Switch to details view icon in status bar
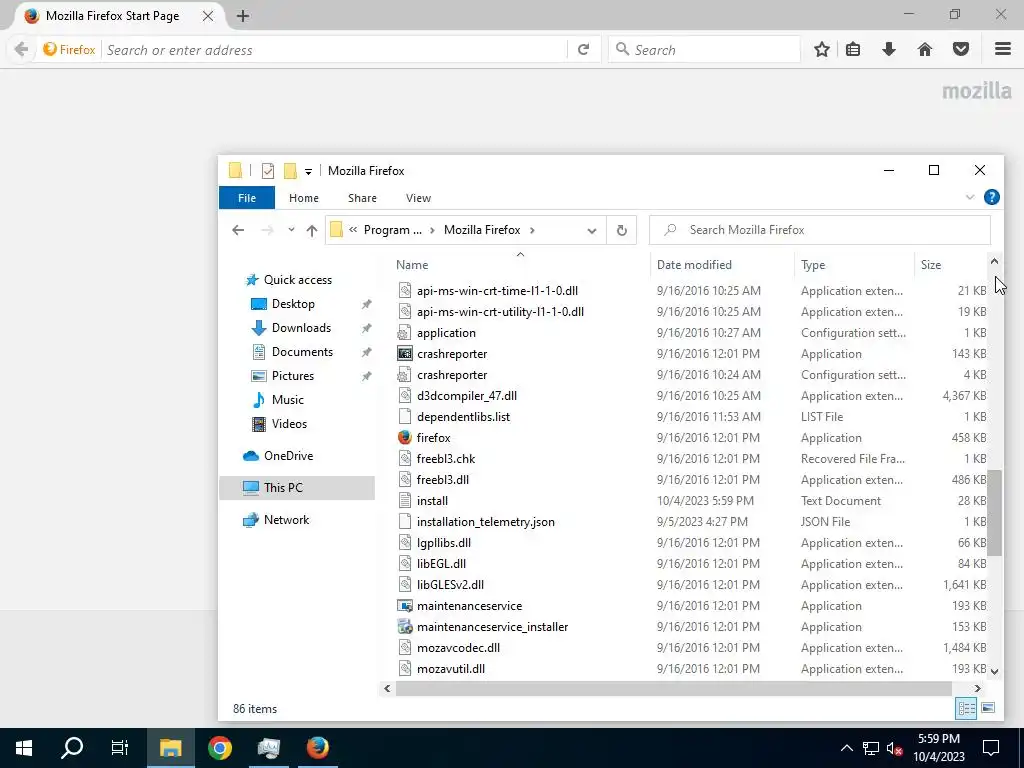The width and height of the screenshot is (1024, 768). 967,708
